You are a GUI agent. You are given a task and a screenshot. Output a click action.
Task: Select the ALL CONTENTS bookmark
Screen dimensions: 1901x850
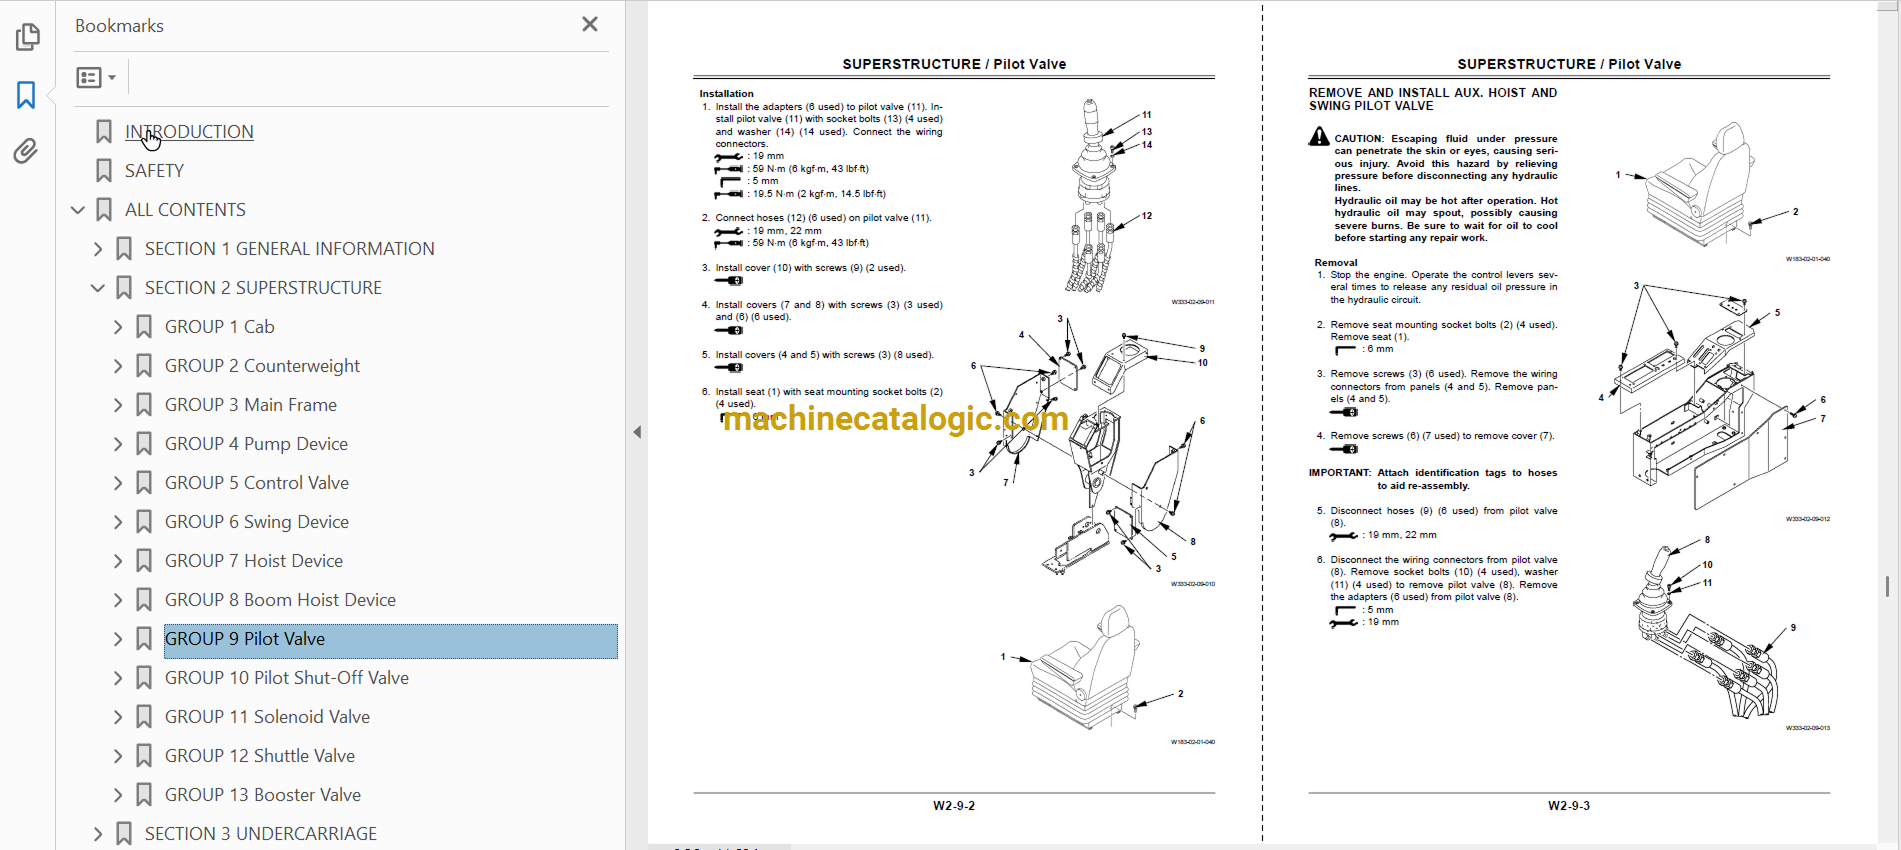point(185,210)
